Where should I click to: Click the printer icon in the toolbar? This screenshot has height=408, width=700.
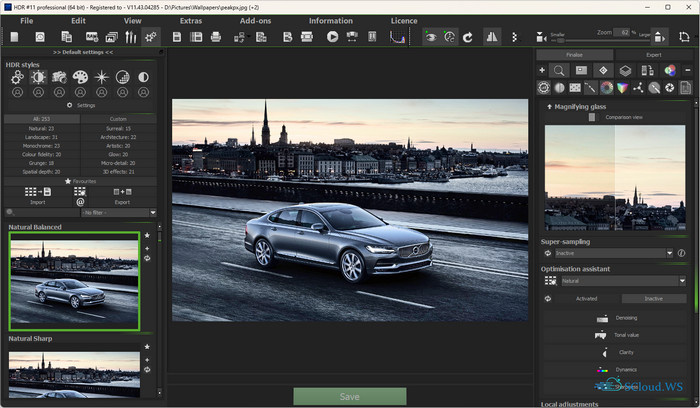(x=215, y=37)
